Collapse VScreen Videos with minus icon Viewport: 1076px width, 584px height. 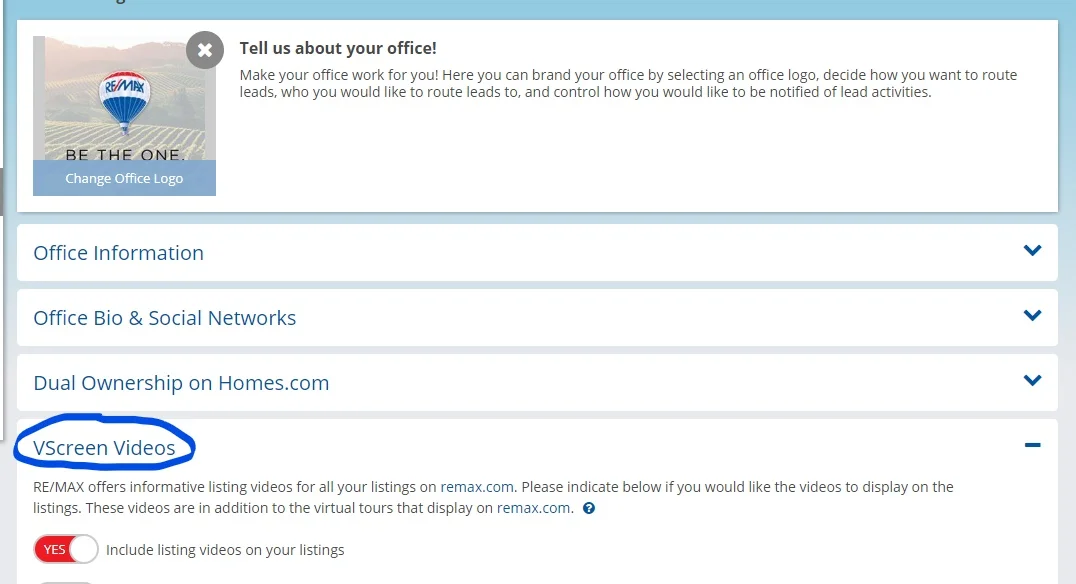pyautogui.click(x=1032, y=445)
